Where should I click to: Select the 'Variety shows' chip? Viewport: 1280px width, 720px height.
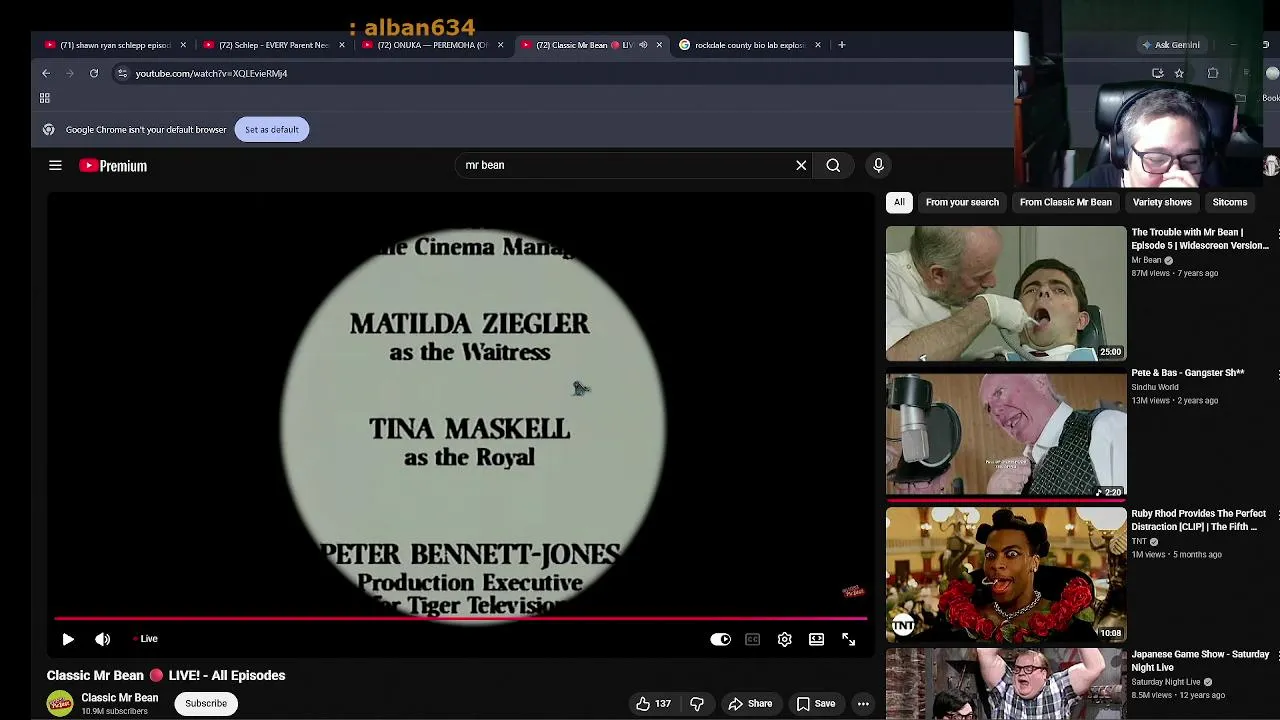[1162, 203]
